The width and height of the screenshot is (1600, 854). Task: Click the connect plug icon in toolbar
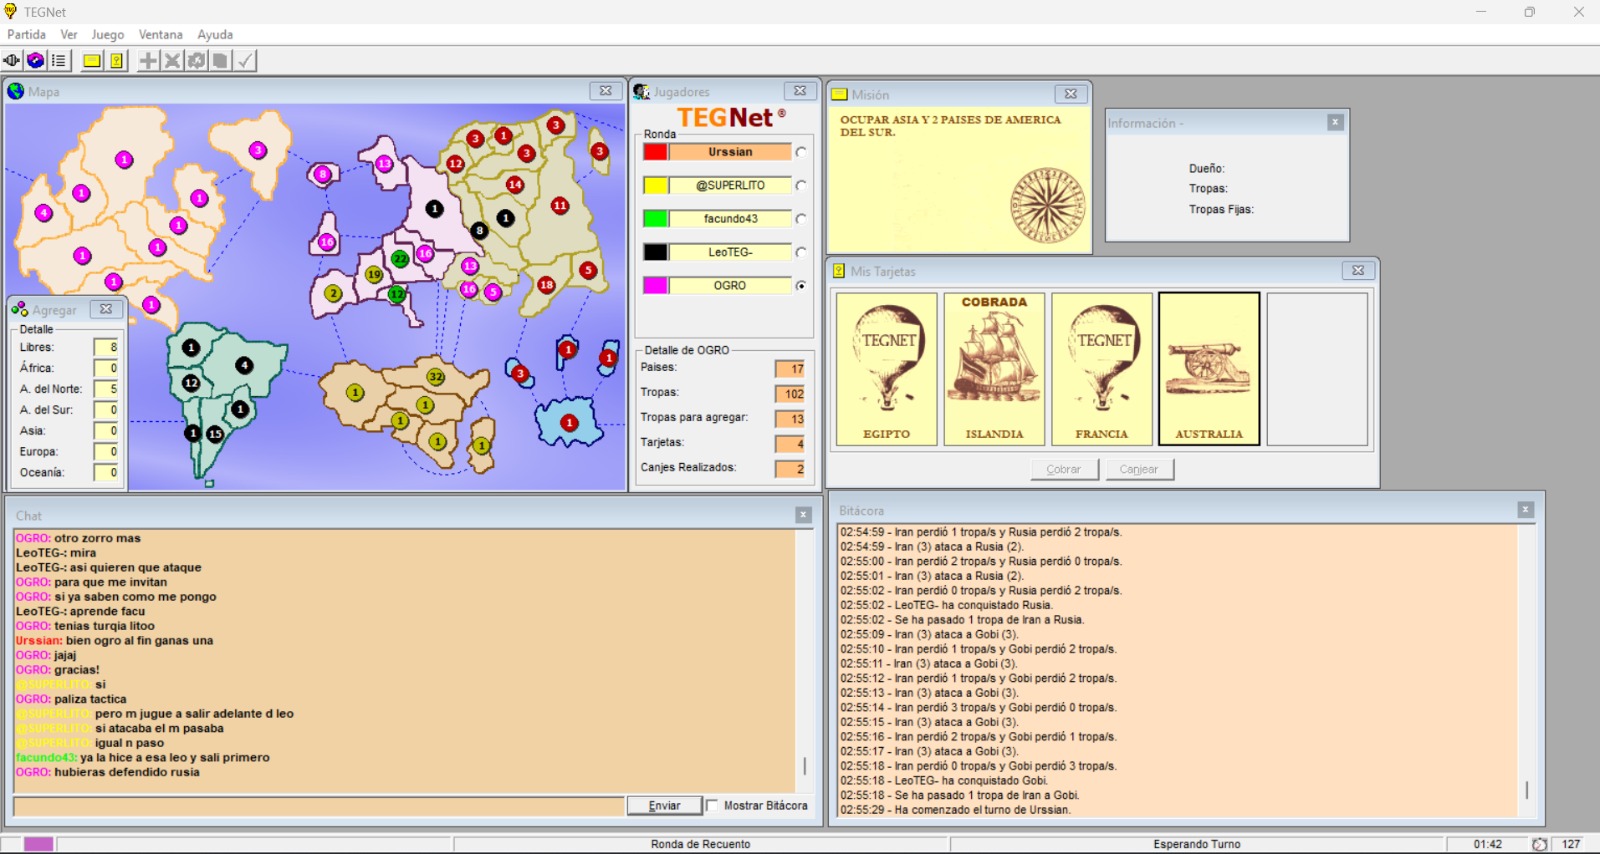(x=12, y=61)
